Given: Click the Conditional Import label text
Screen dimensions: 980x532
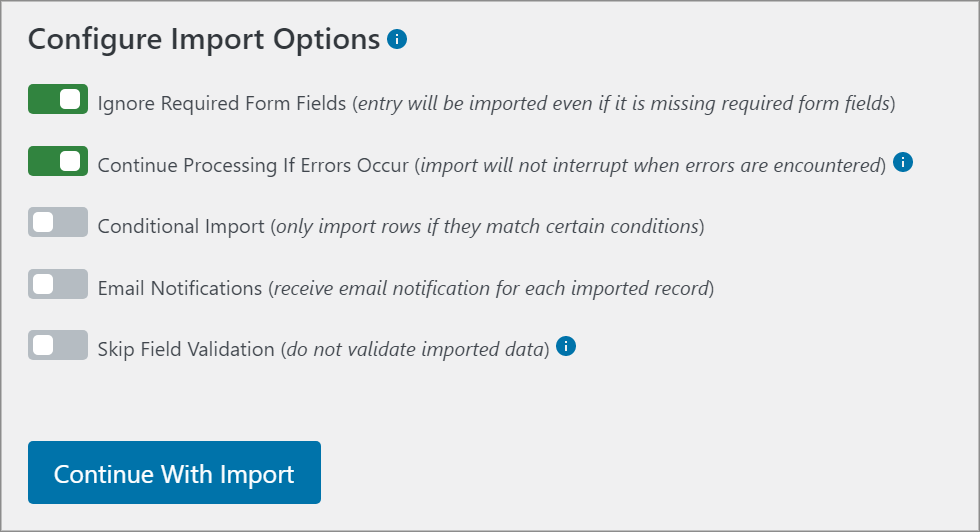Looking at the screenshot, I should coord(181,226).
